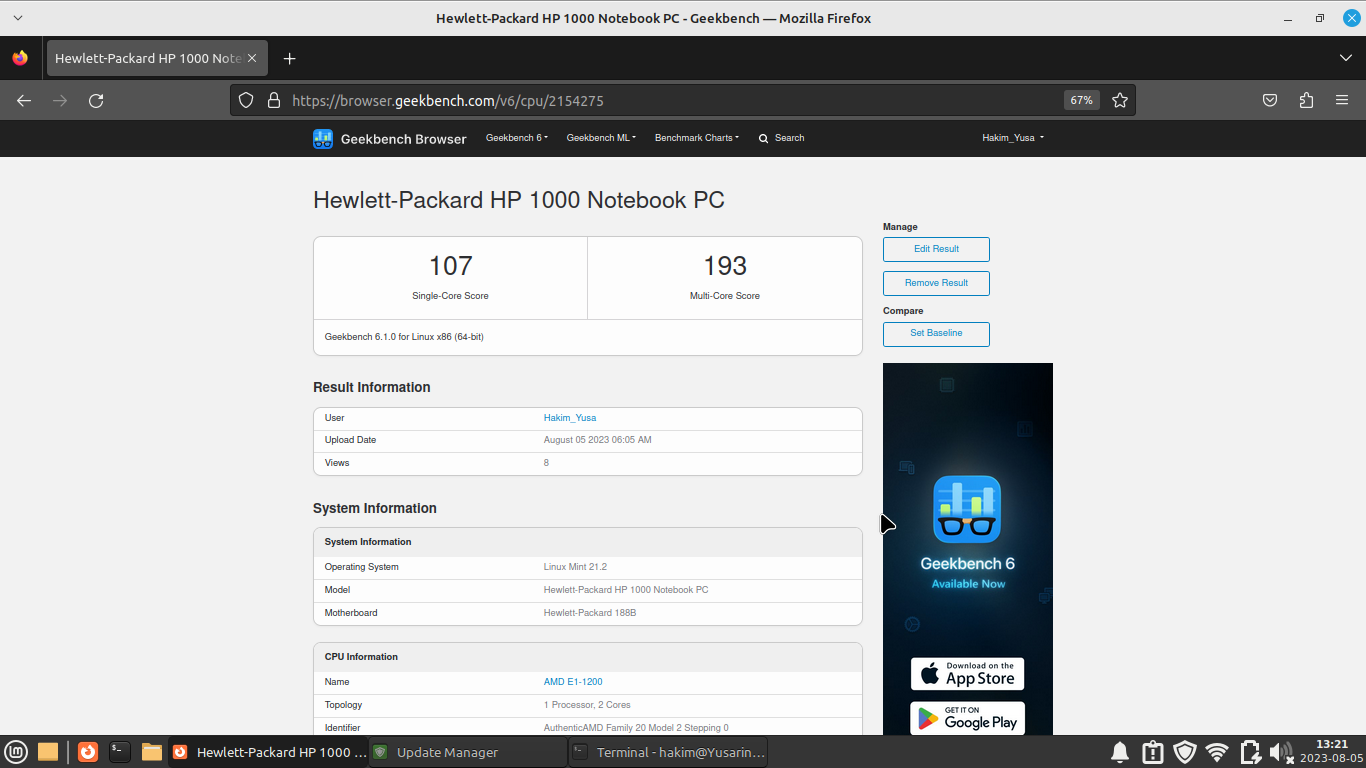Viewport: 1366px width, 768px height.
Task: Click the Set Baseline button
Action: tap(936, 333)
